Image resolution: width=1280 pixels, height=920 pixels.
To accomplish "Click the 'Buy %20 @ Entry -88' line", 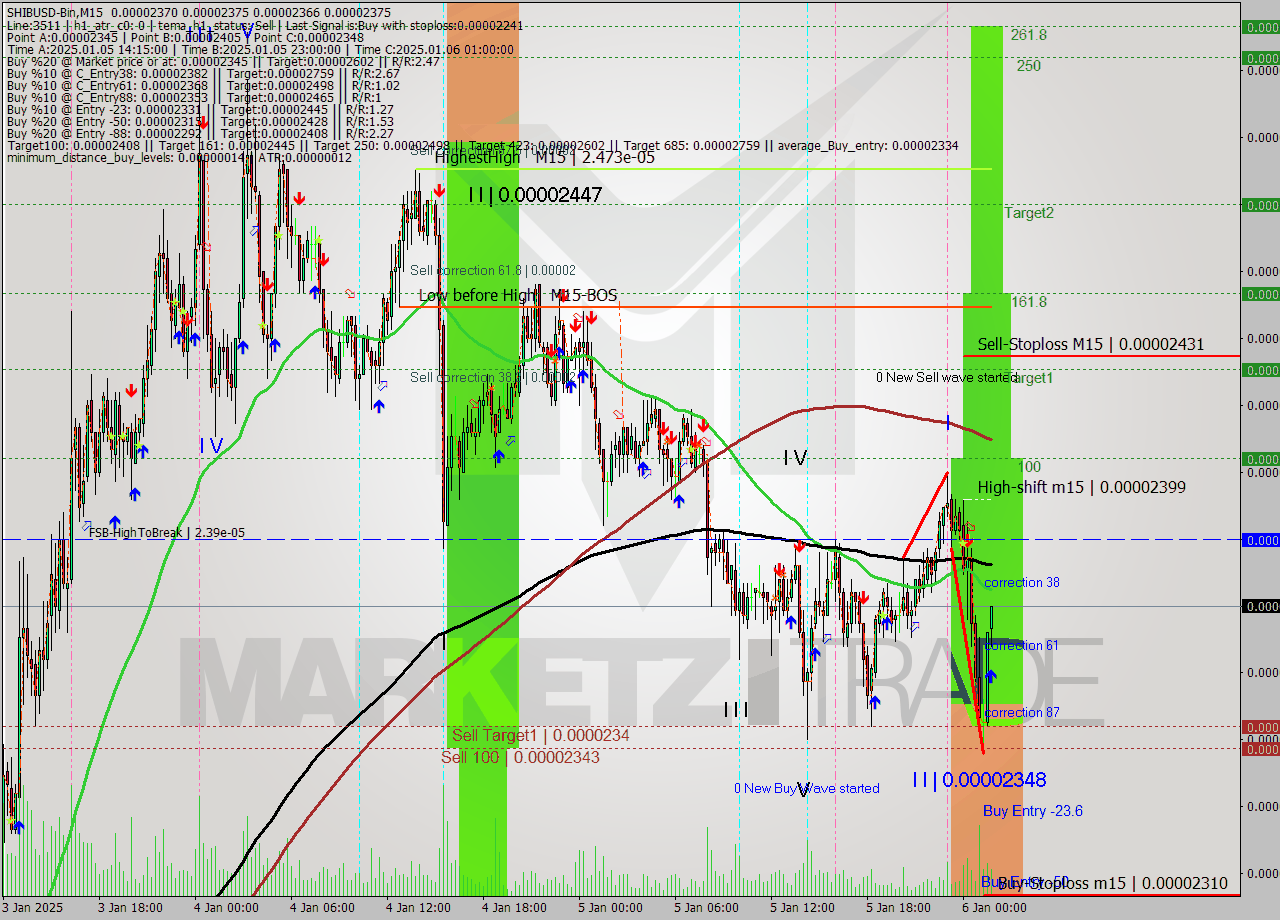I will tap(200, 134).
